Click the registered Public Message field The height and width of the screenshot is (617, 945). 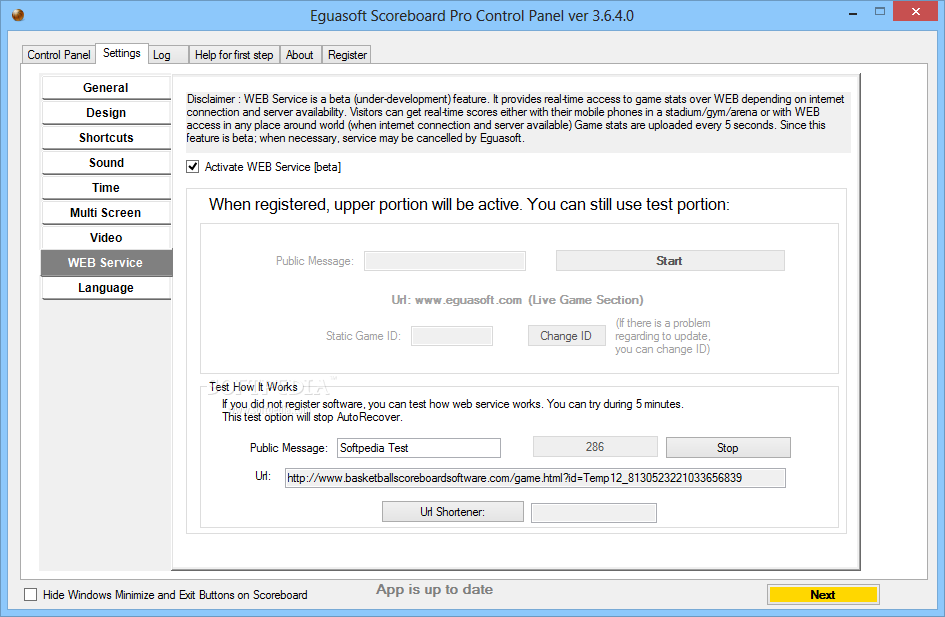(445, 261)
